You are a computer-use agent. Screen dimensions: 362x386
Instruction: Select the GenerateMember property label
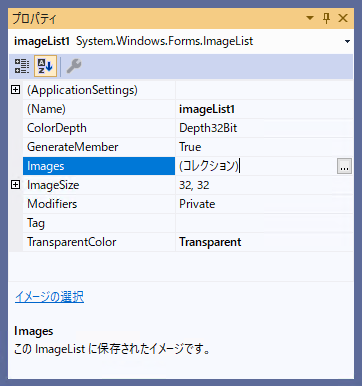click(99, 147)
